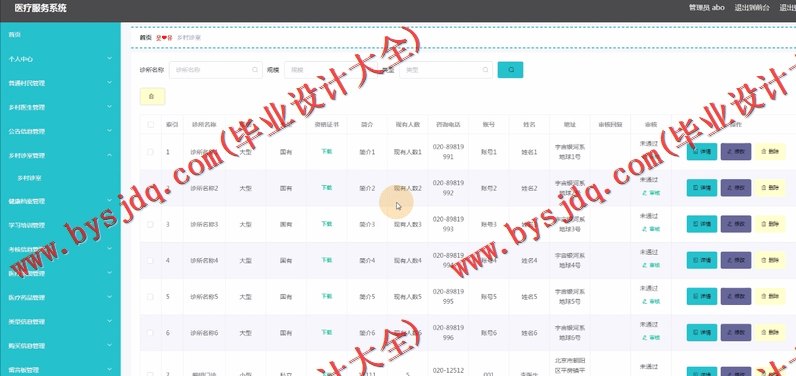Tick the select-all checkbox in table header
The width and height of the screenshot is (796, 376).
point(150,124)
